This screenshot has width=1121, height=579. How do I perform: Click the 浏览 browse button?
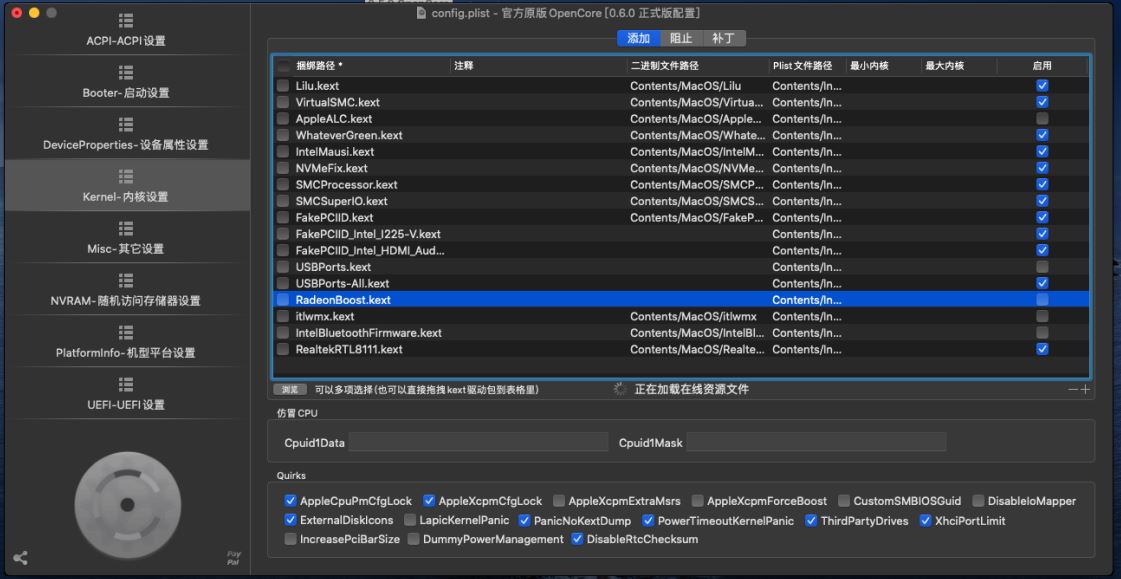tap(290, 389)
